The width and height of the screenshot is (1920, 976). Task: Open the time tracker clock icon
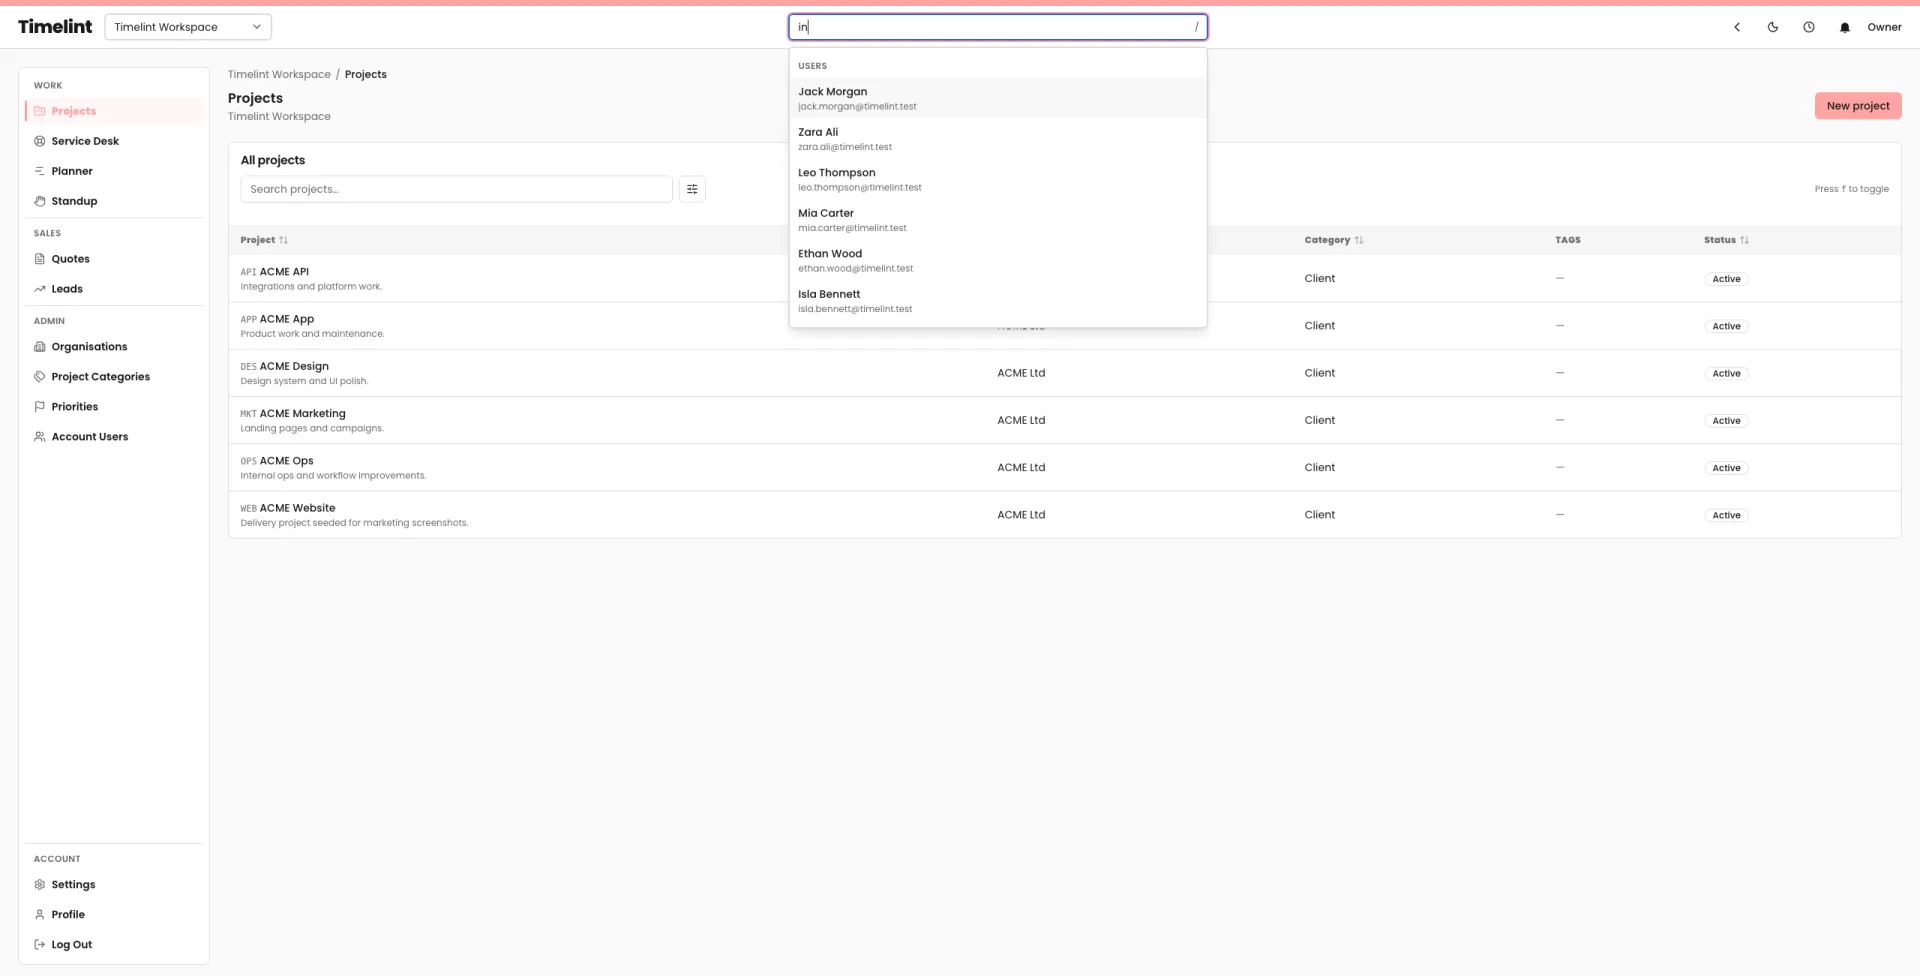click(x=1808, y=27)
